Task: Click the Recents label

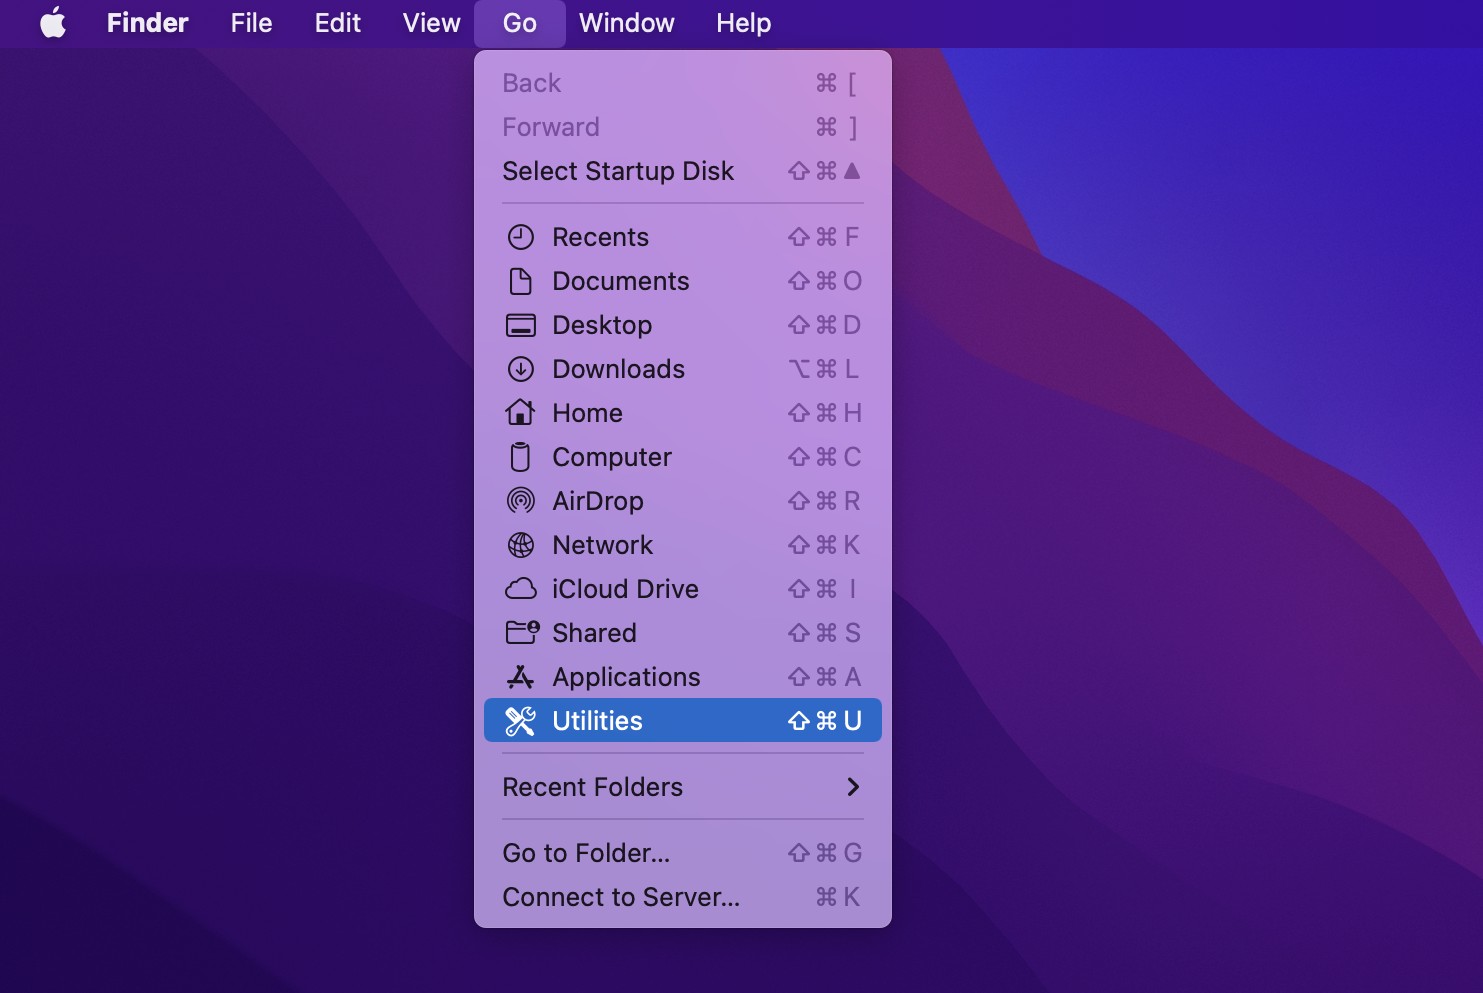Action: (600, 237)
